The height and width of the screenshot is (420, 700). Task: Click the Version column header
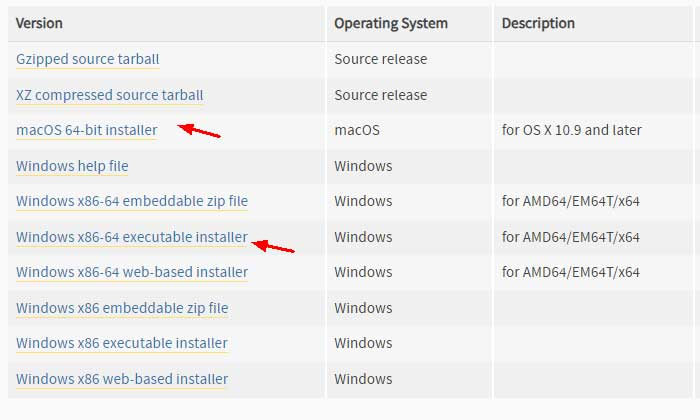click(41, 23)
